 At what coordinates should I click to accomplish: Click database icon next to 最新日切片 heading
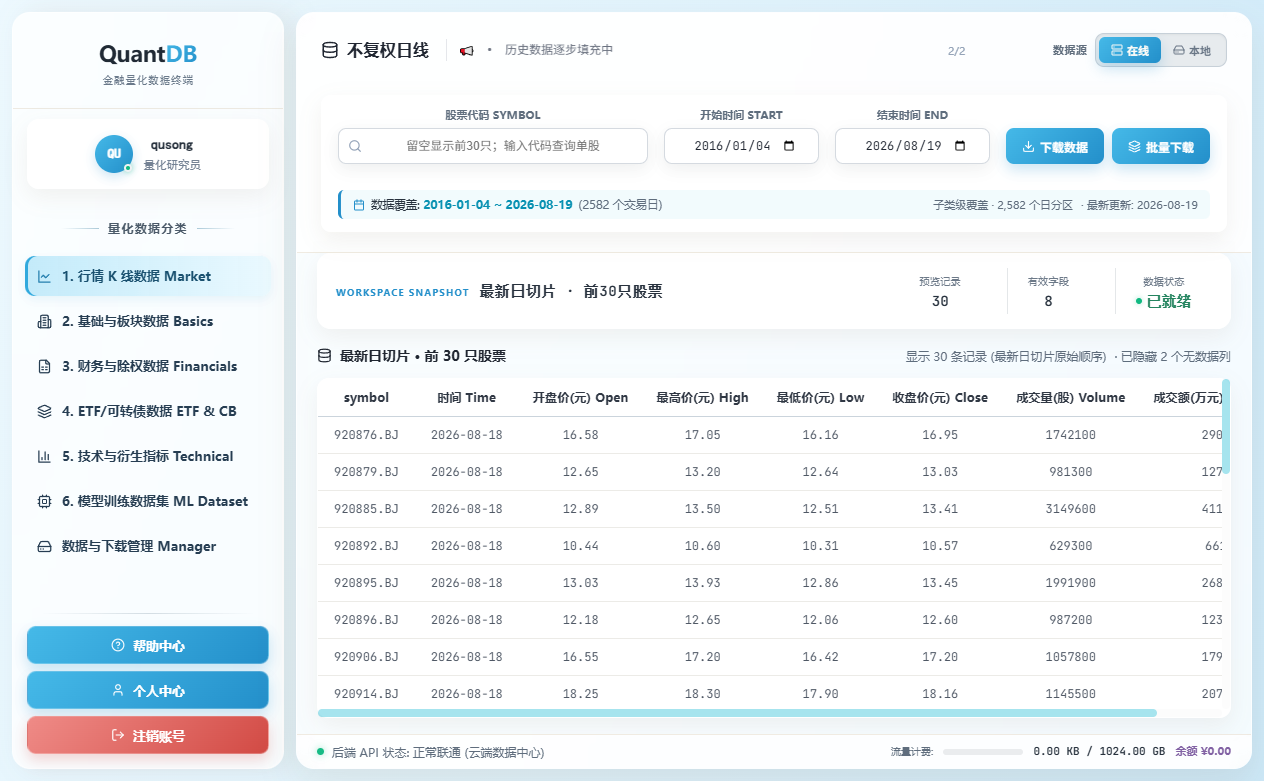324,356
